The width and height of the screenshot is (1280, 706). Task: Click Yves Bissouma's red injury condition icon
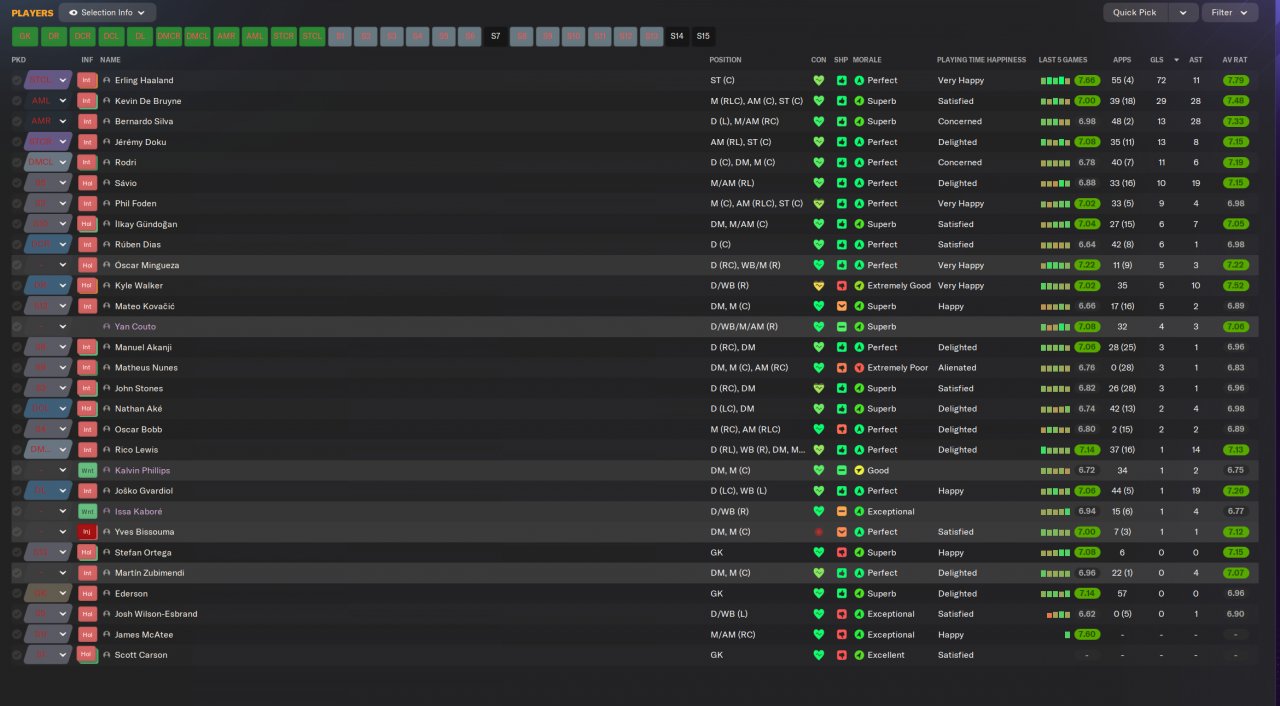click(x=819, y=532)
